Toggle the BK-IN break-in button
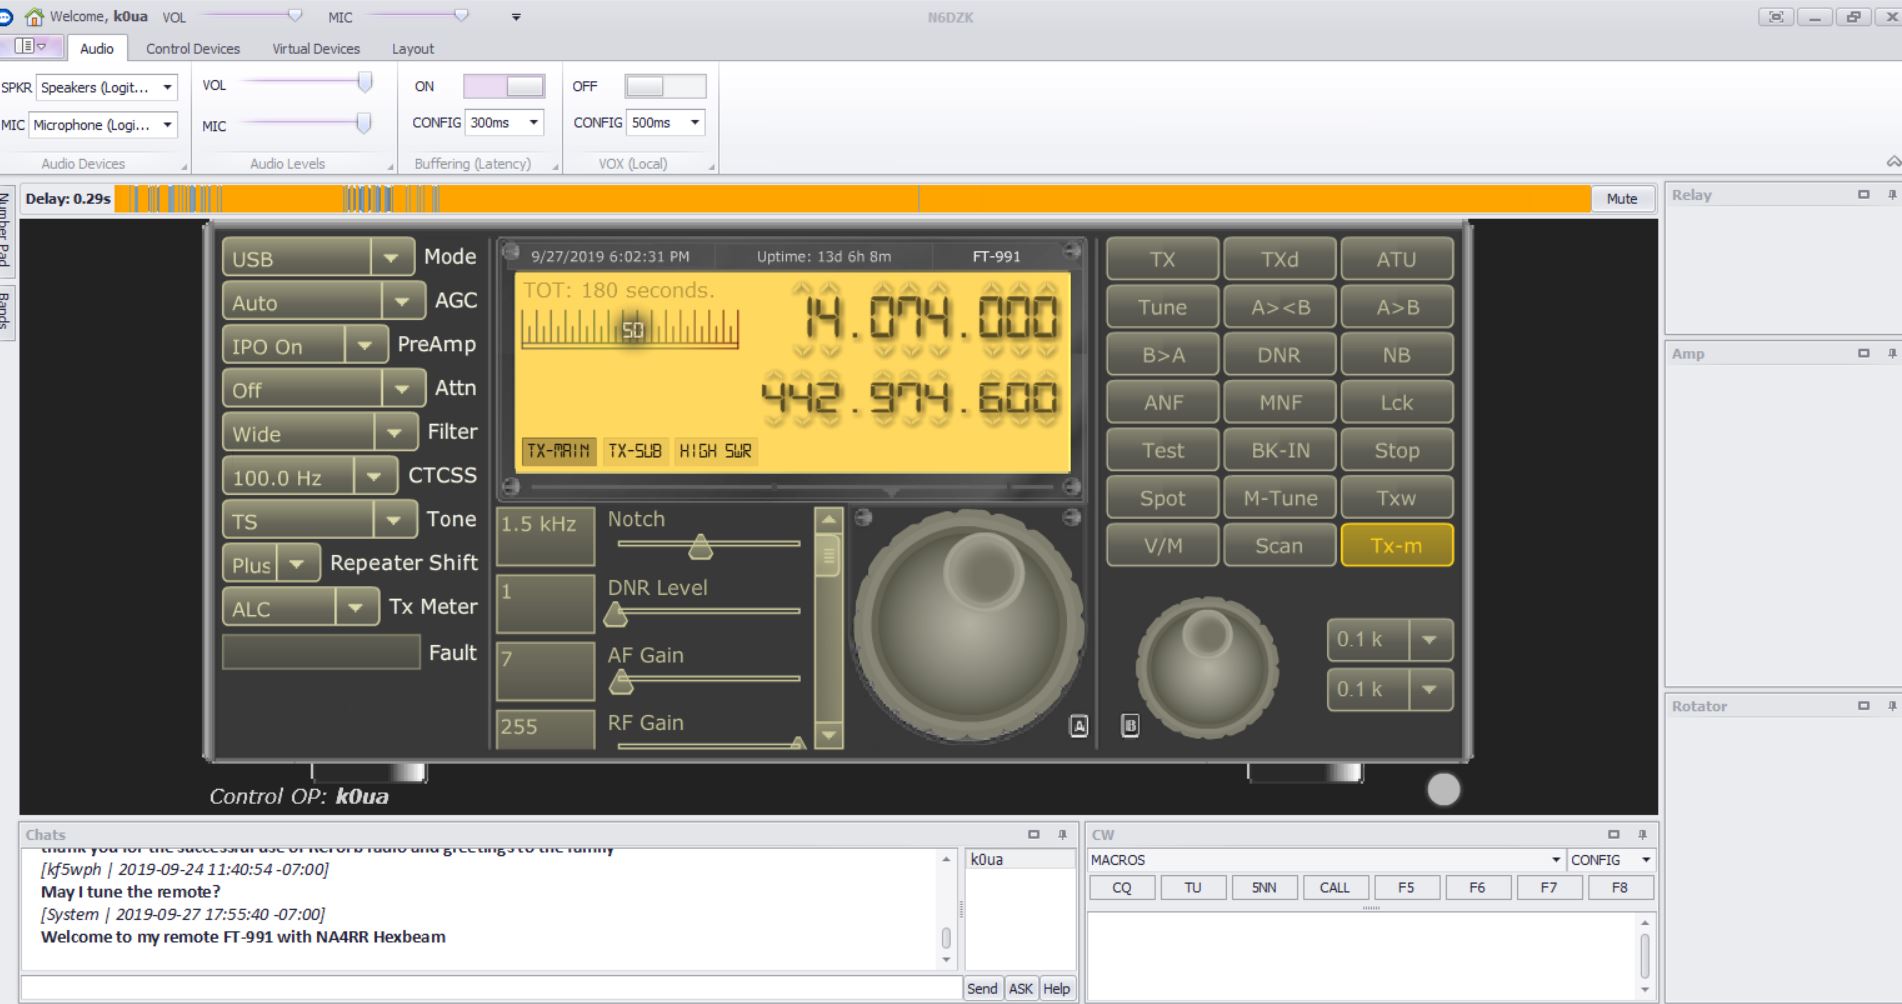 [x=1279, y=450]
